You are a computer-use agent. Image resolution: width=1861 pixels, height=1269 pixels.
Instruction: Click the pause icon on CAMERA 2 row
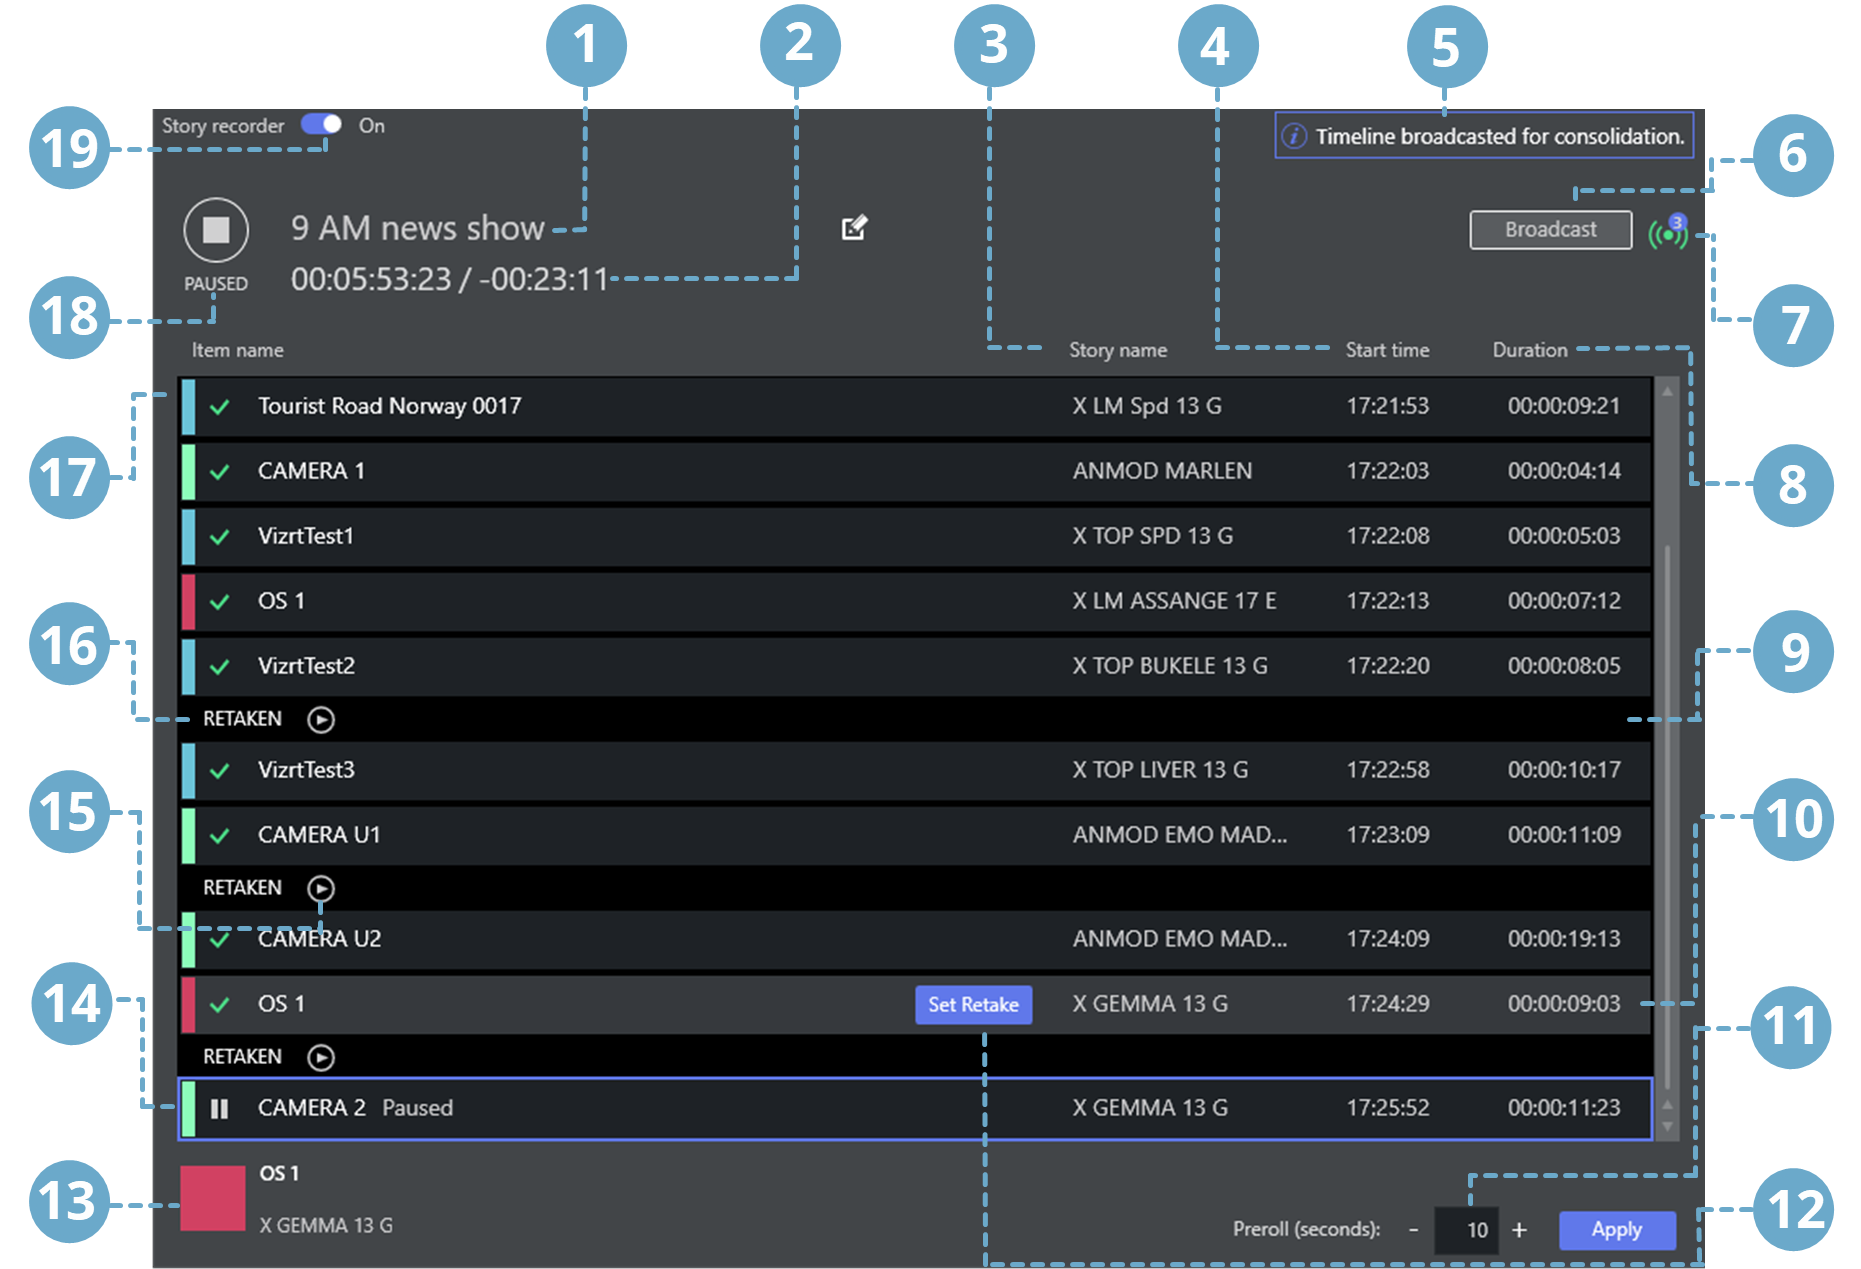pos(219,1108)
